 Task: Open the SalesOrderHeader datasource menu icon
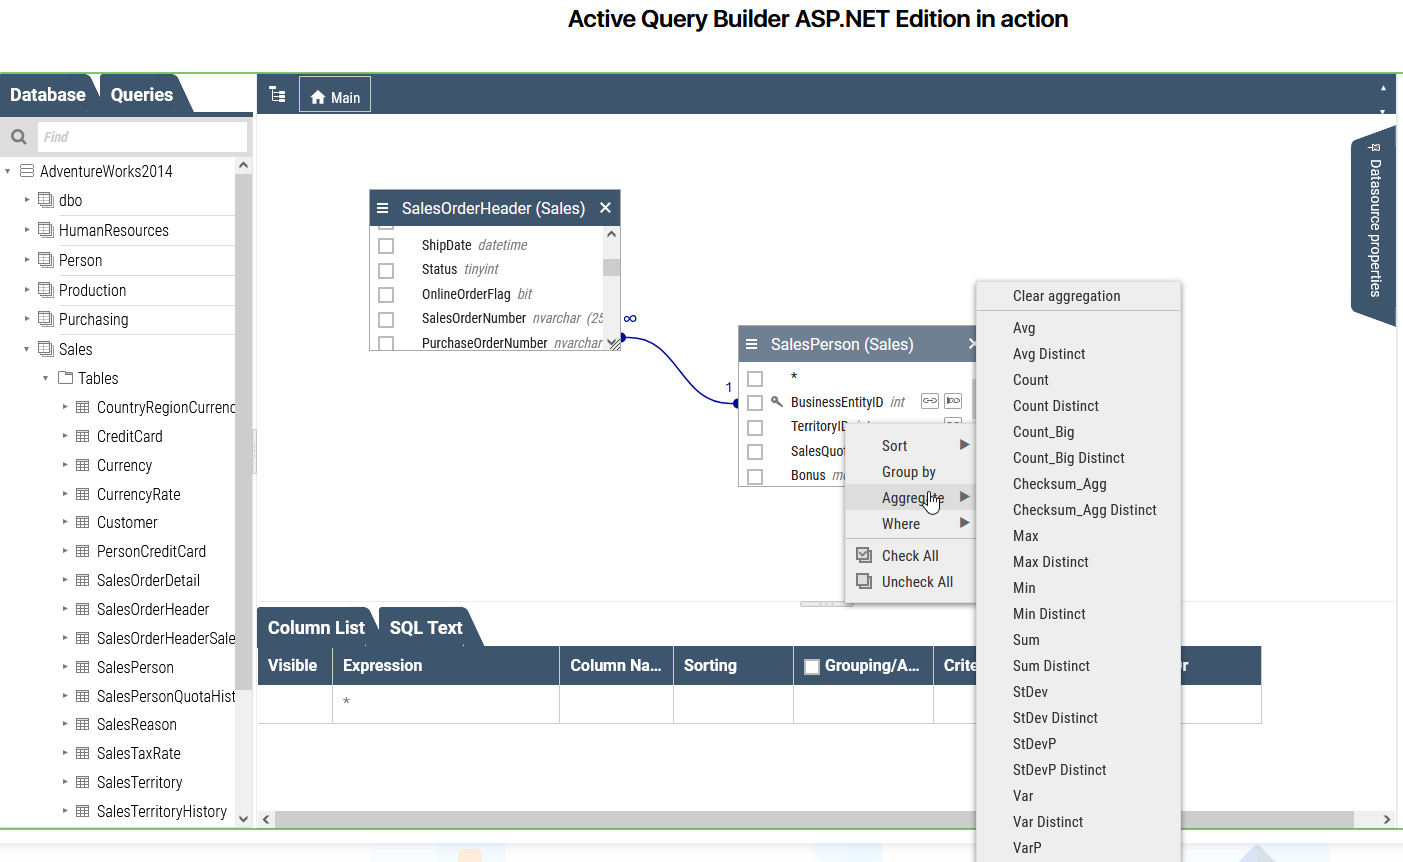tap(383, 208)
